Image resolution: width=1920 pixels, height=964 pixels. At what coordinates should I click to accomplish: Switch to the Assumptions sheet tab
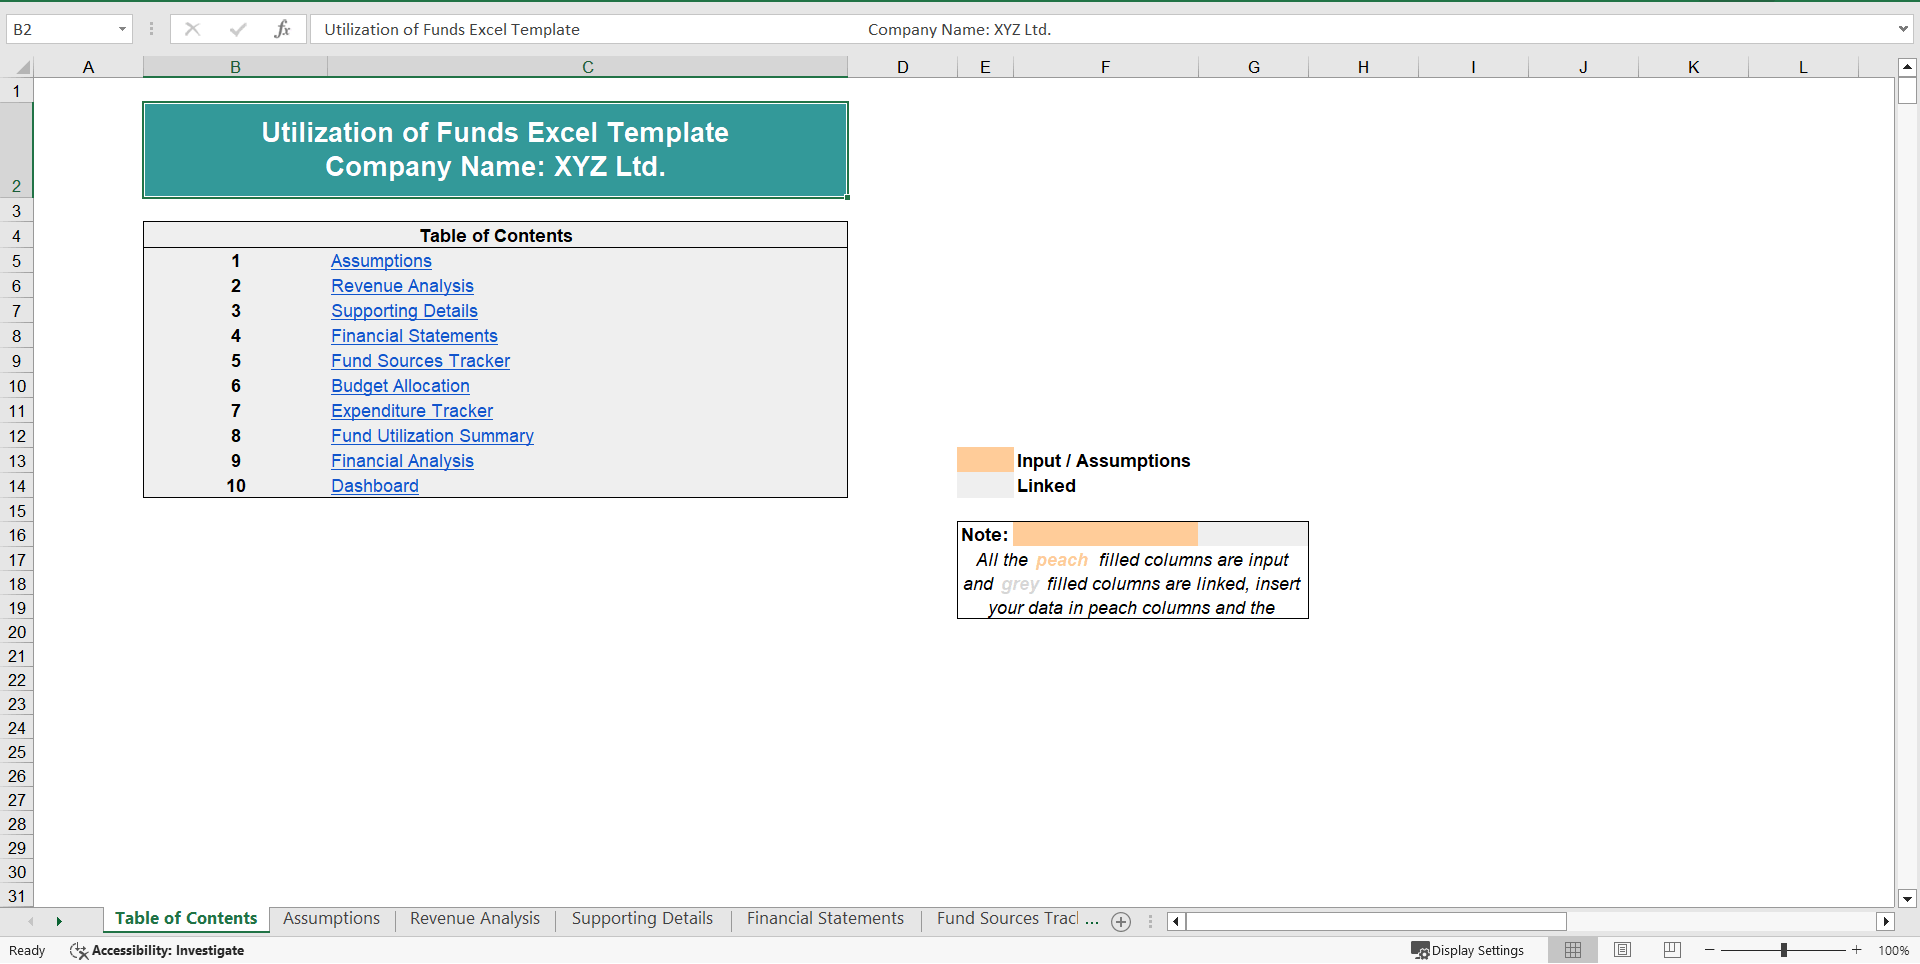click(x=330, y=918)
